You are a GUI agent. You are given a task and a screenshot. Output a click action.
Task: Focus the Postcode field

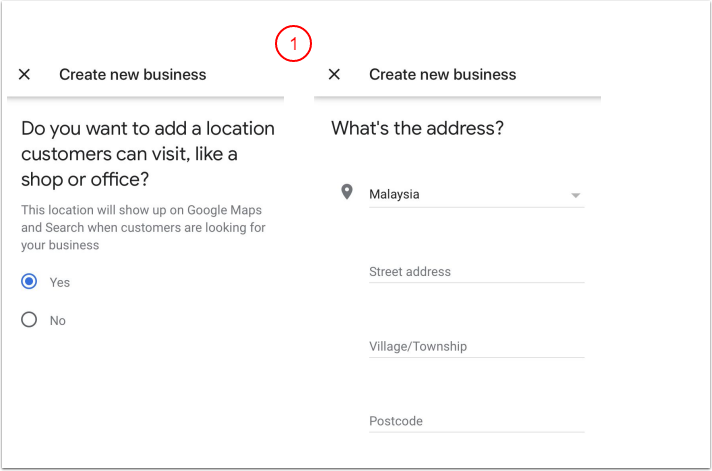[476, 421]
